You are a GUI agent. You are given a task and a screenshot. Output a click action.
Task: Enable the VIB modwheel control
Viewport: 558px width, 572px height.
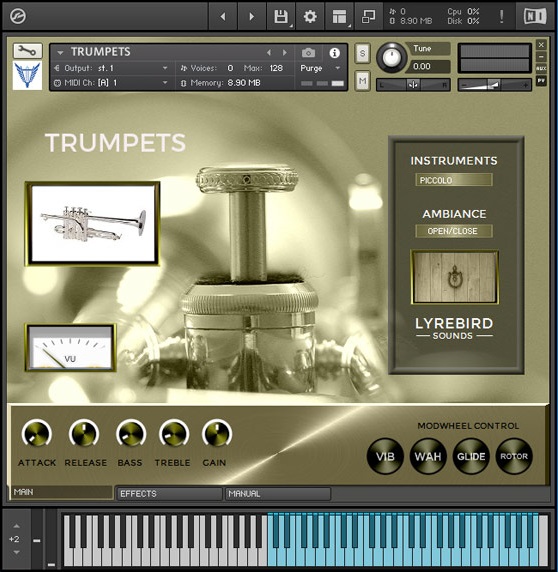(385, 456)
